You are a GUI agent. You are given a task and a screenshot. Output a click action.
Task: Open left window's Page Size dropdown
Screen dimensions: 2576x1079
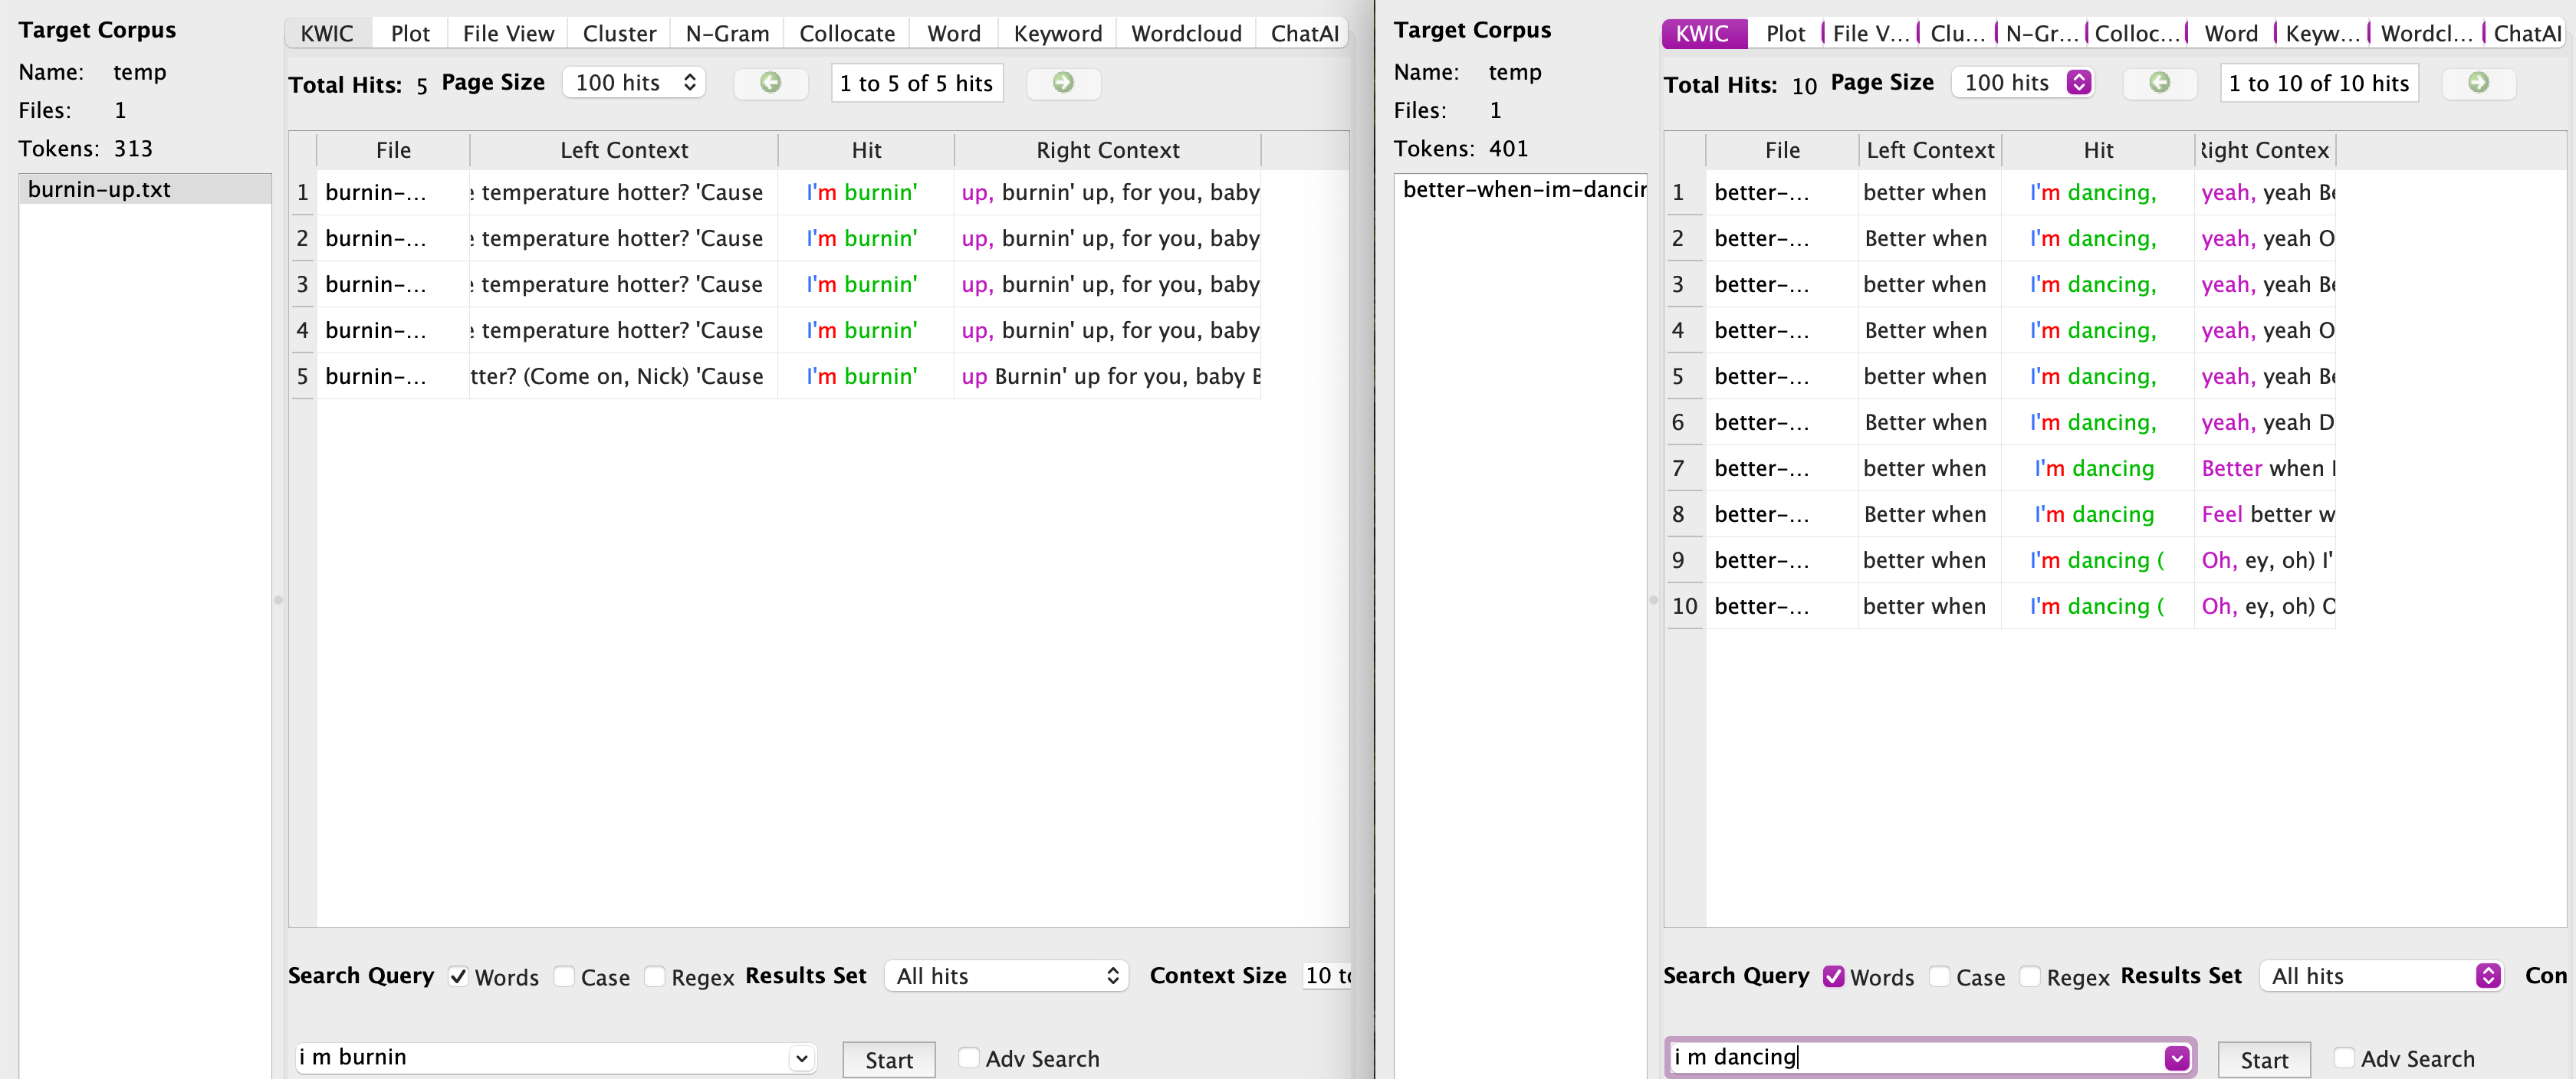[x=634, y=83]
